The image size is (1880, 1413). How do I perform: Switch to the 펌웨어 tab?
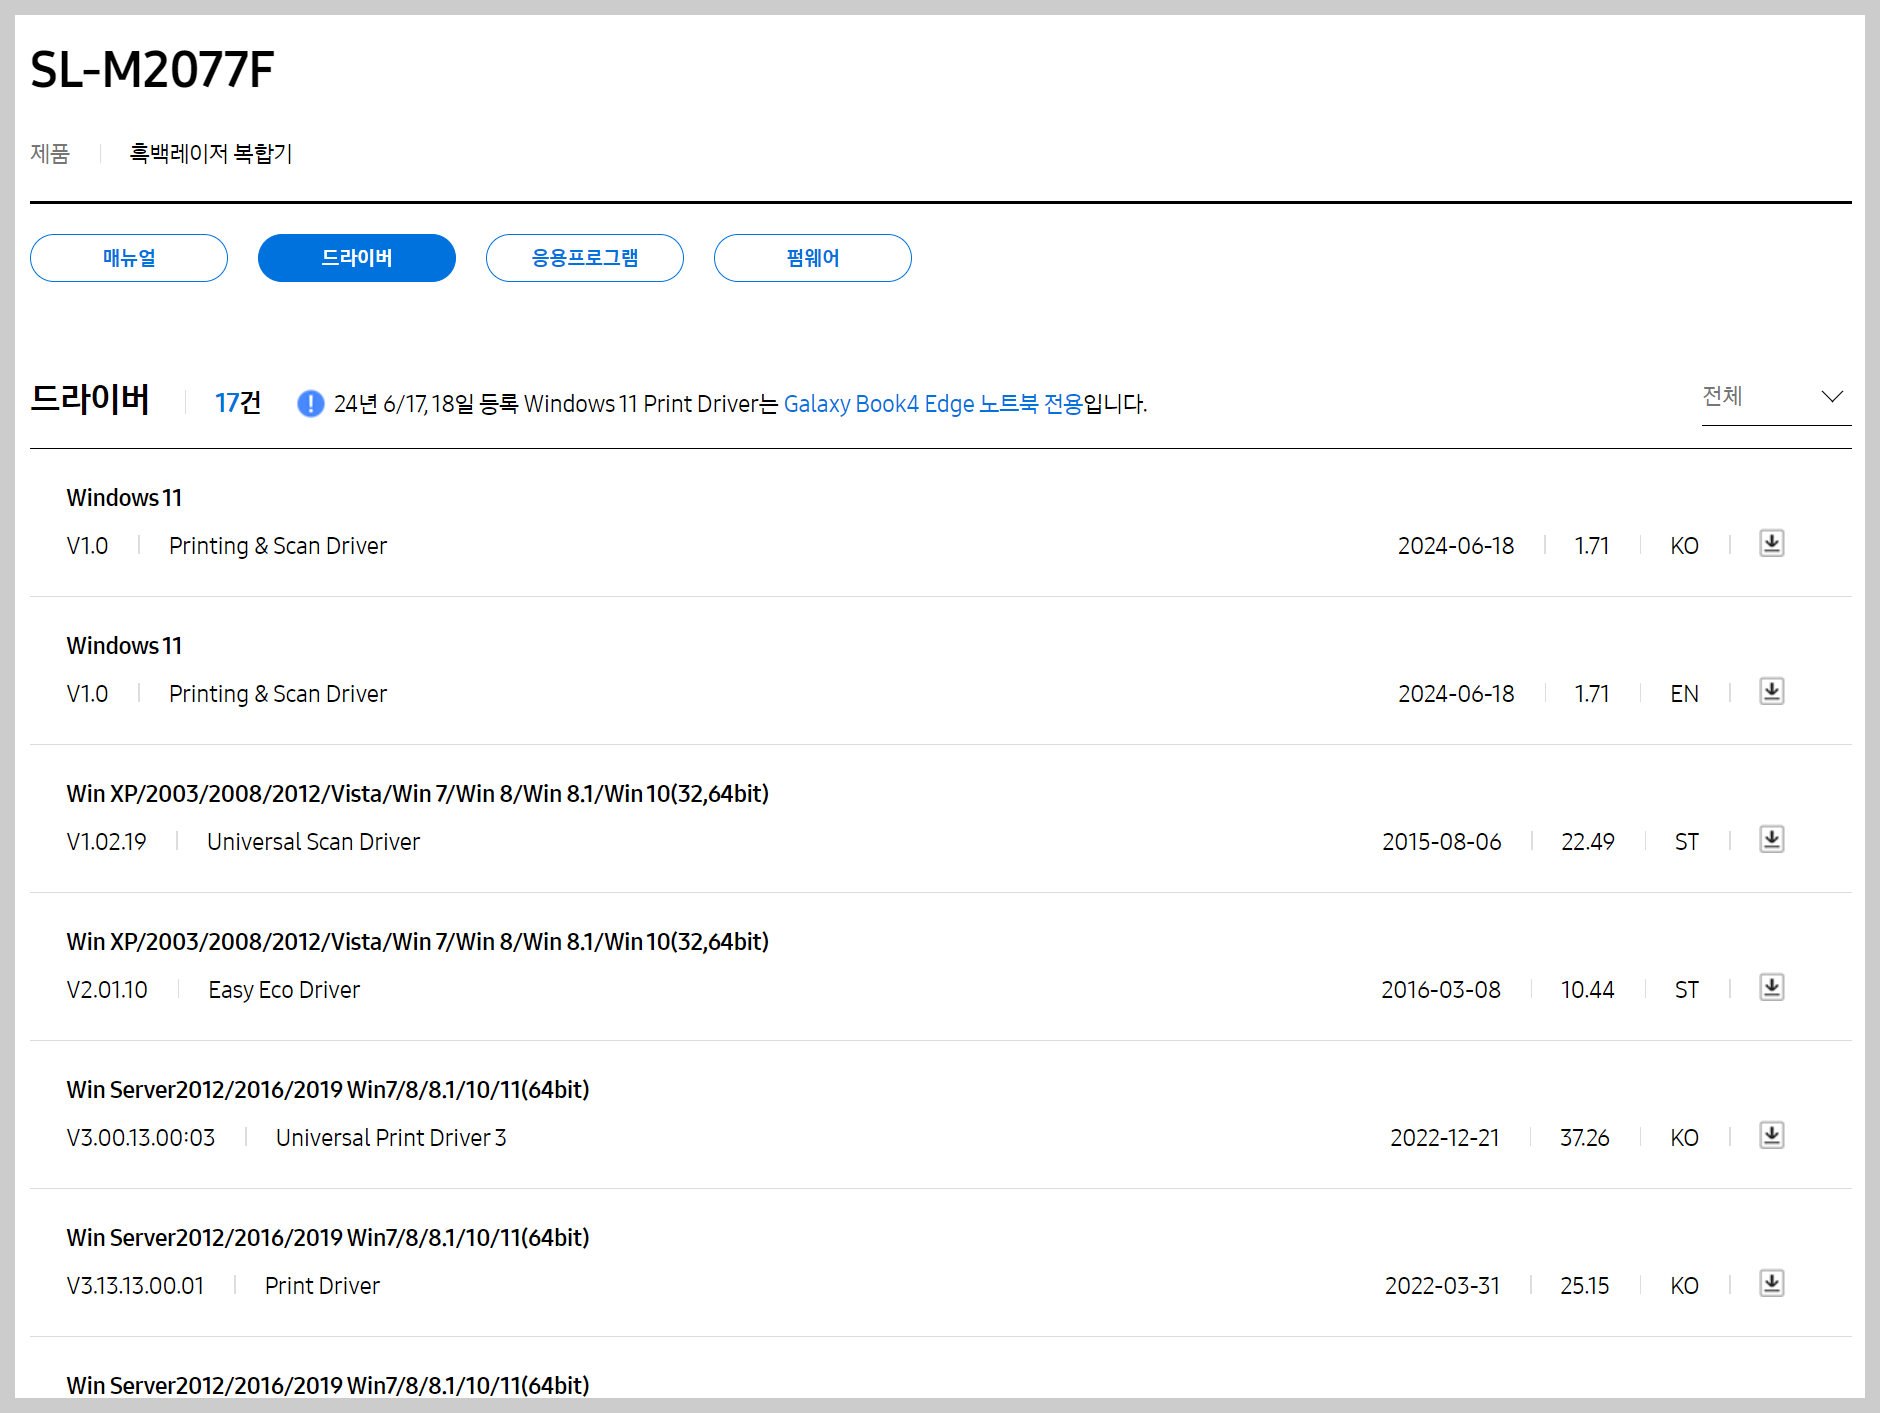coord(813,258)
